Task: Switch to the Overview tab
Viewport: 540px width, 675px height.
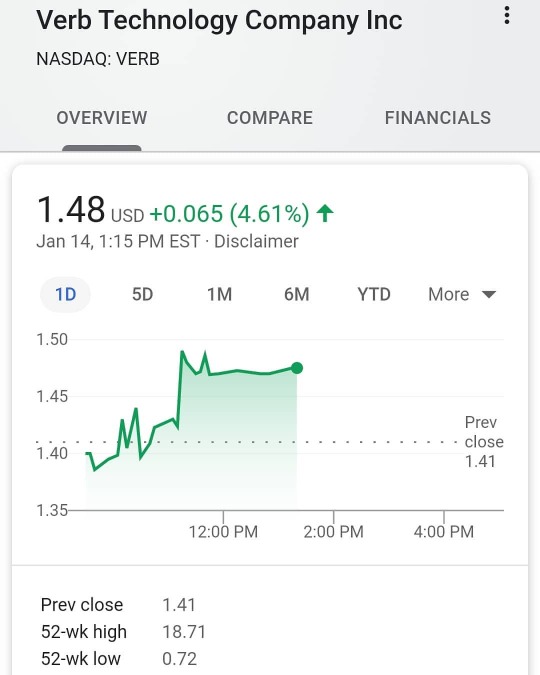Action: [102, 118]
